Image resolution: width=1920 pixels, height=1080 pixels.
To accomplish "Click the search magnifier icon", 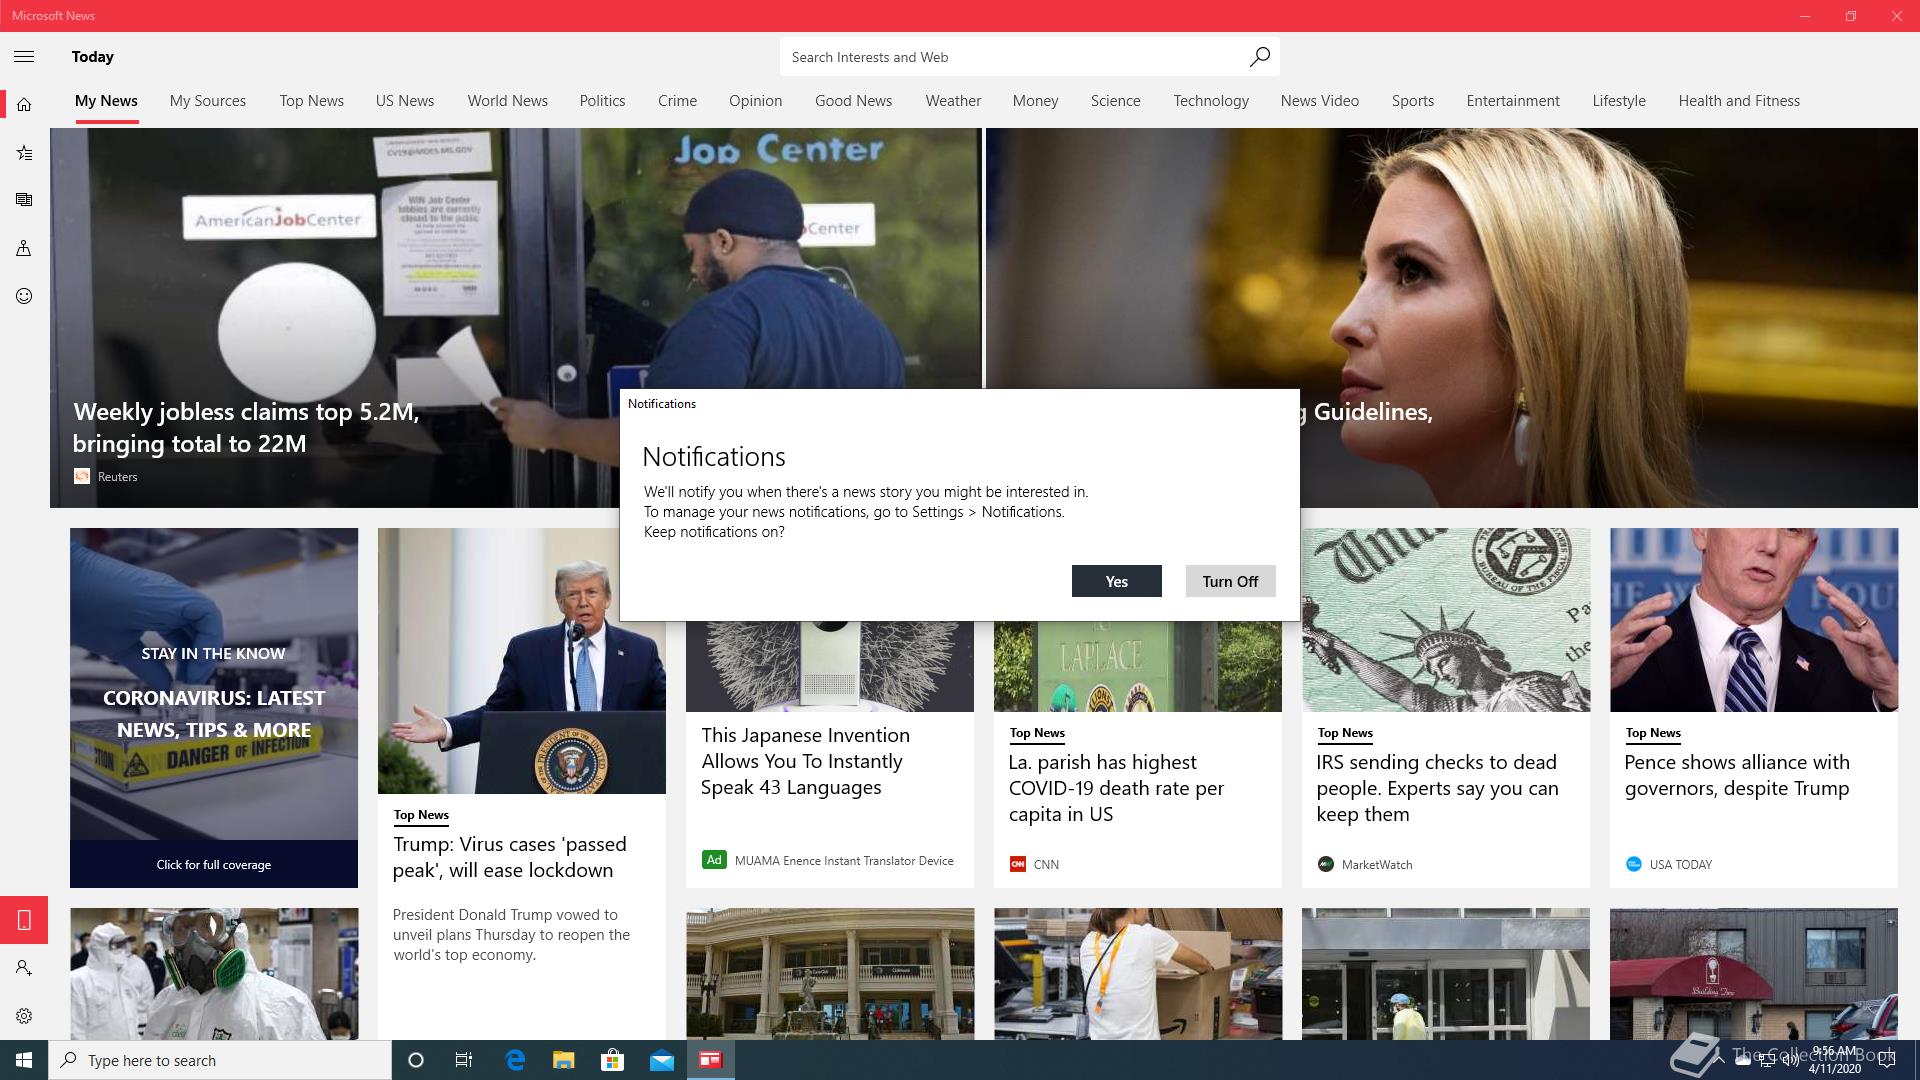I will click(1259, 57).
